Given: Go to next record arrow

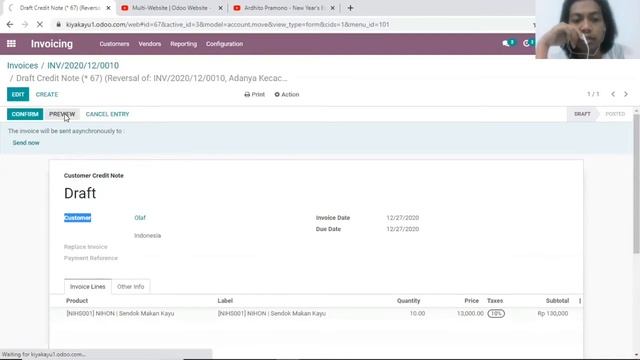Looking at the screenshot, I should (626, 94).
